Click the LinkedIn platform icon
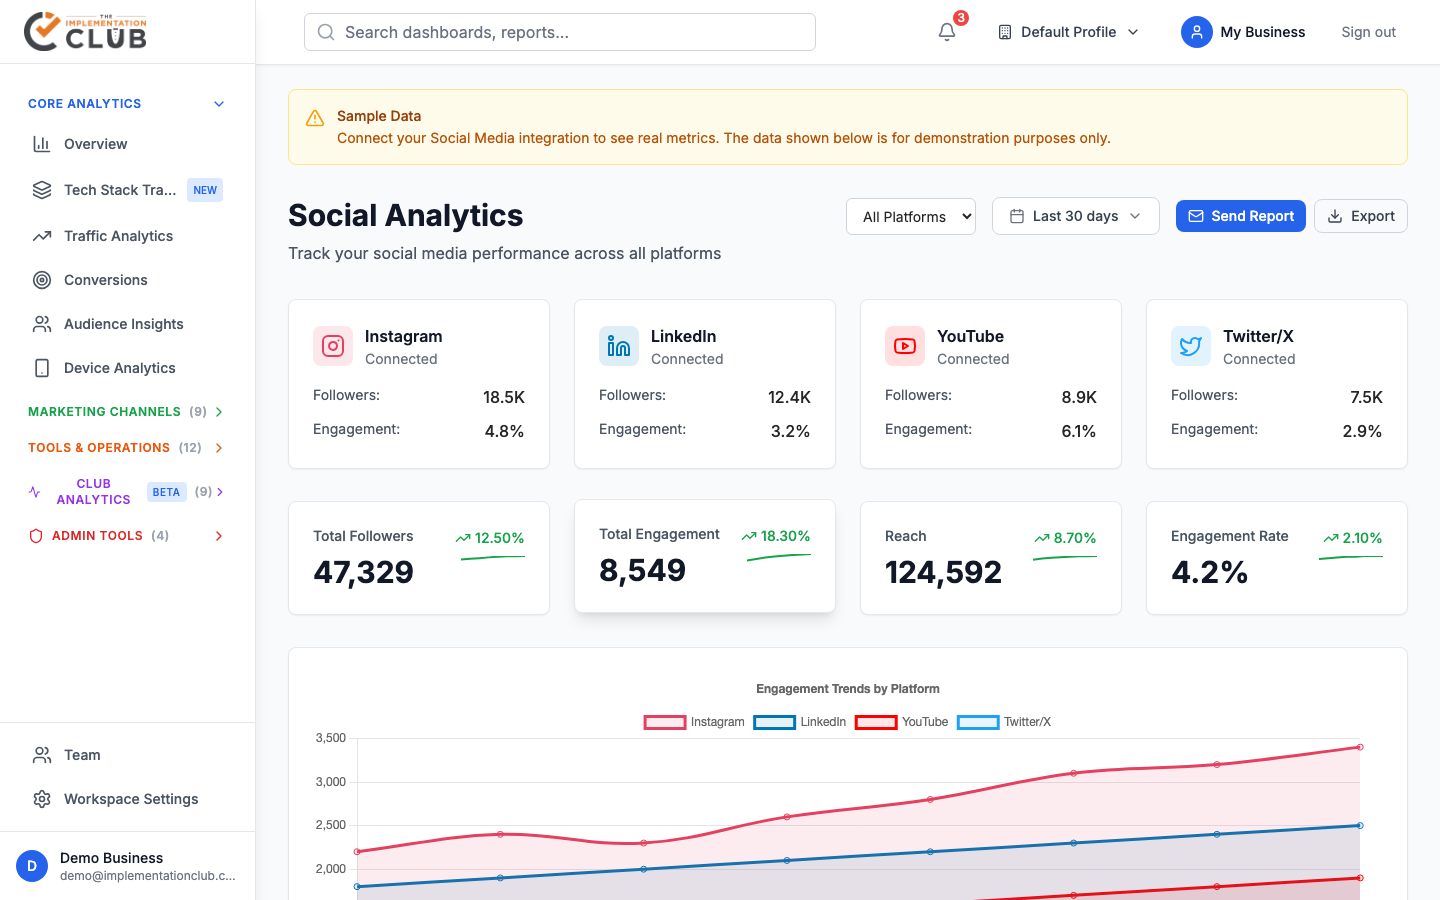The image size is (1440, 900). pos(619,346)
